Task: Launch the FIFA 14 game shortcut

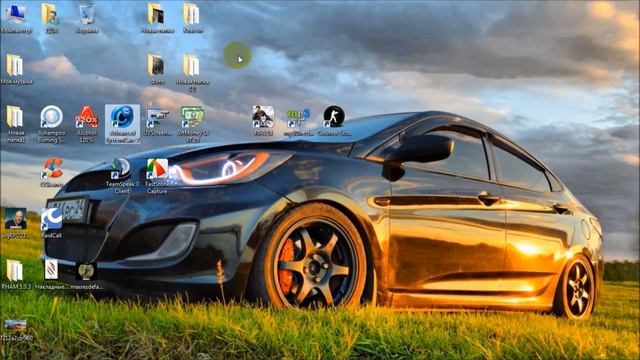Action: coord(263,121)
